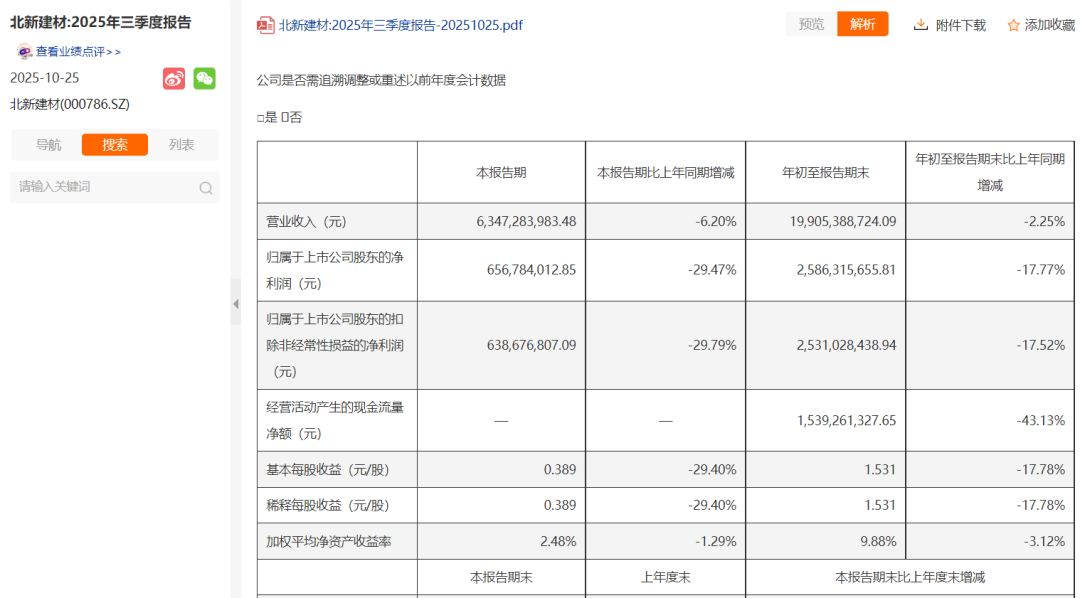1080x598 pixels.
Task: Click the value 19,905,388,724.09
Action: tap(843, 222)
